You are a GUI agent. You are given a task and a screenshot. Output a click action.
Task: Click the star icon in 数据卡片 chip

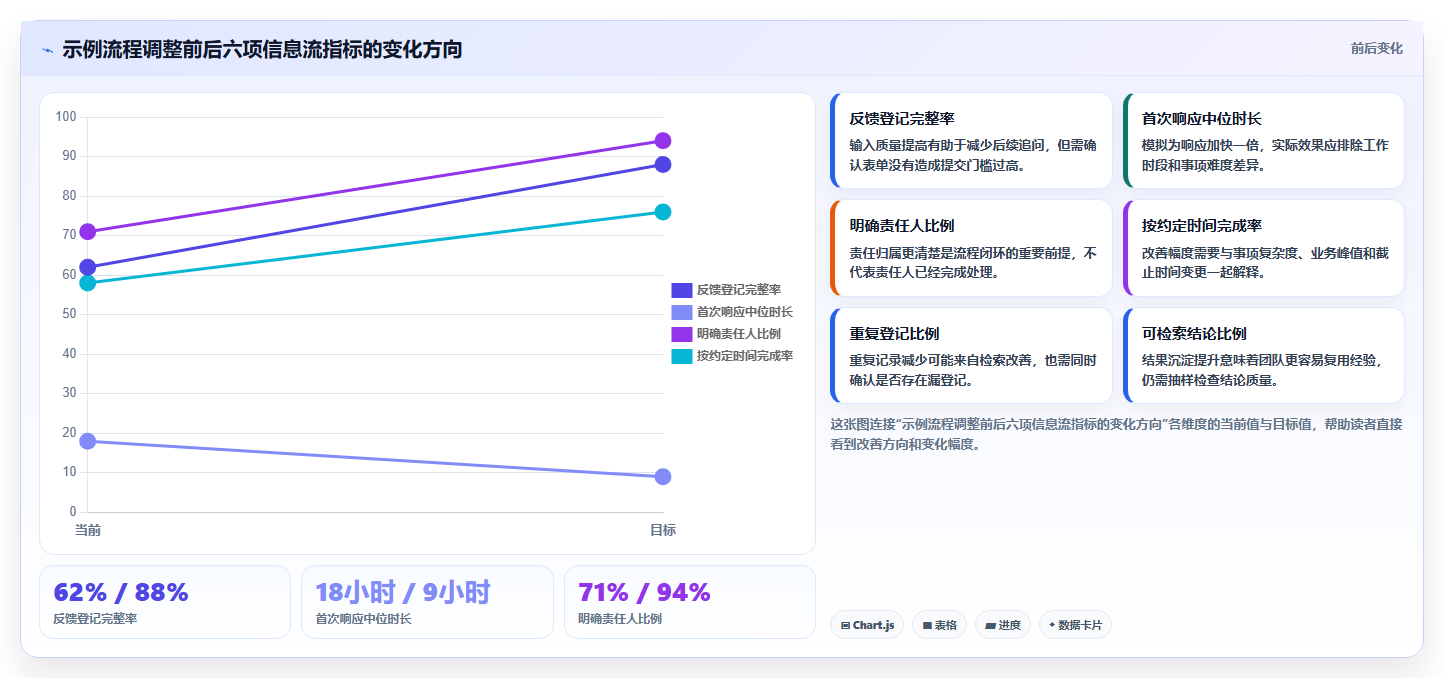(x=1052, y=625)
